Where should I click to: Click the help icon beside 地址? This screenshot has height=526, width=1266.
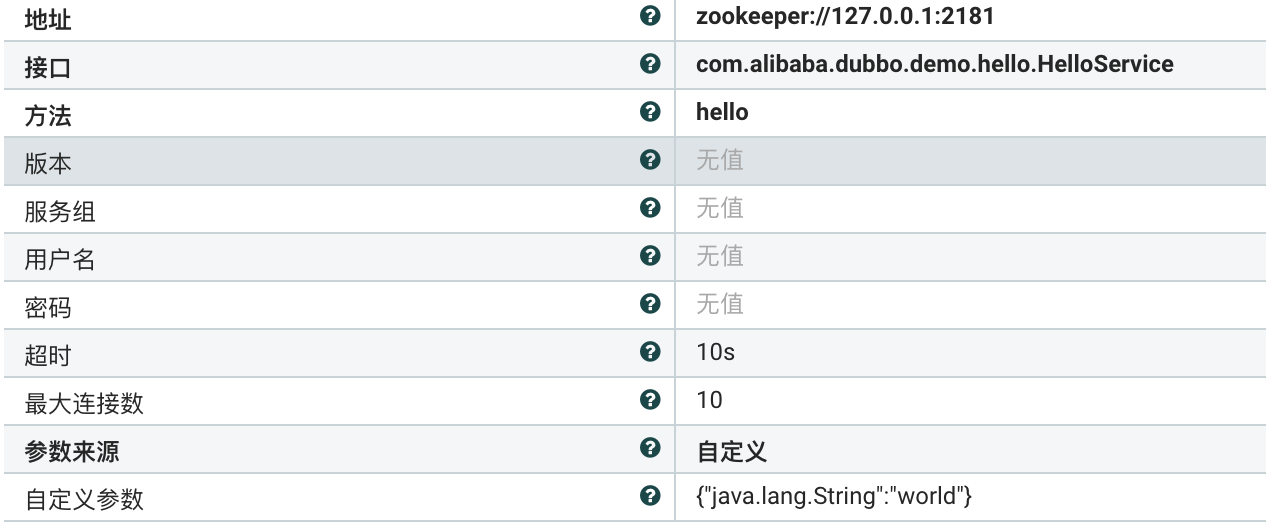(650, 16)
